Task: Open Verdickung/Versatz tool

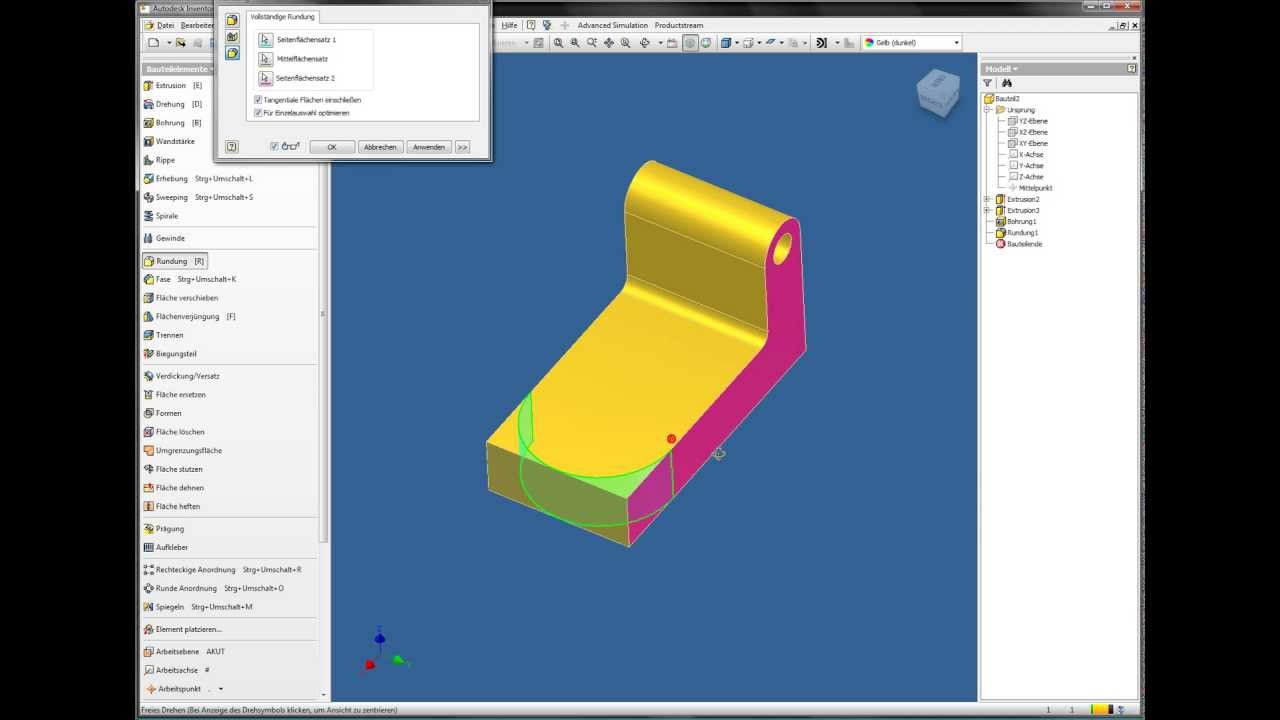Action: (181, 376)
